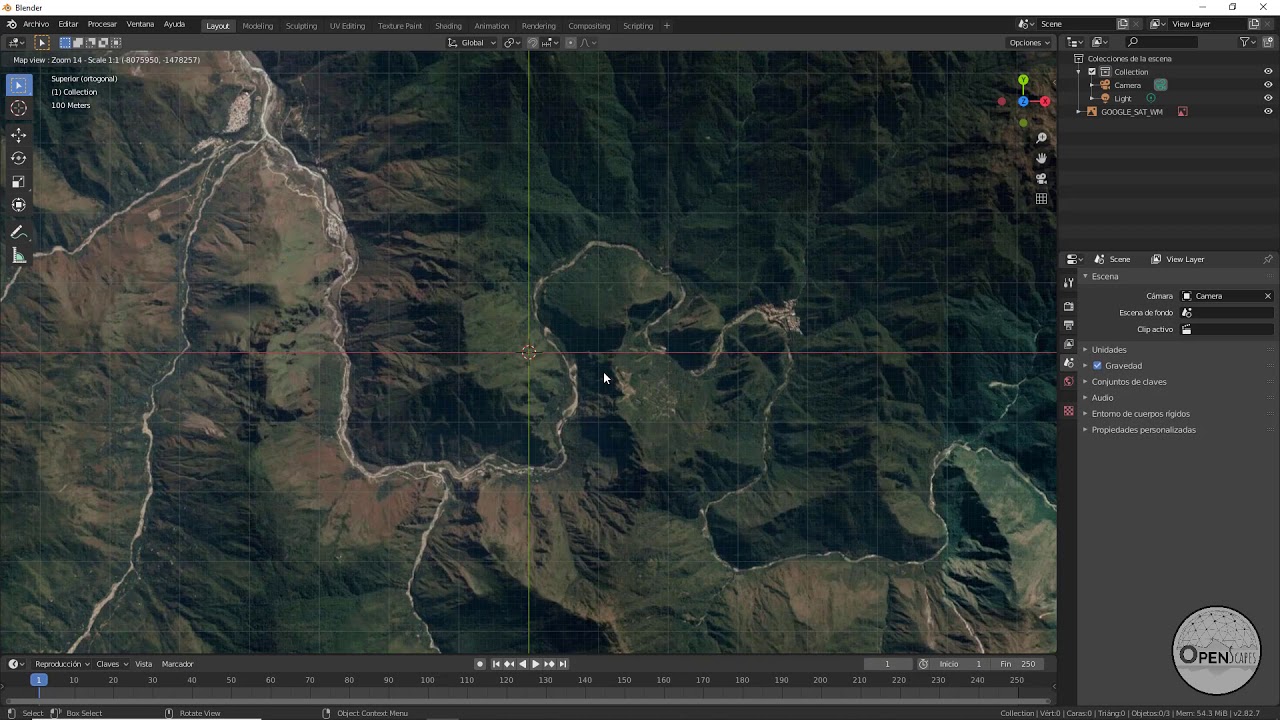The image size is (1280, 720).
Task: Click the Fin frame 250 field
Action: [x=1018, y=664]
